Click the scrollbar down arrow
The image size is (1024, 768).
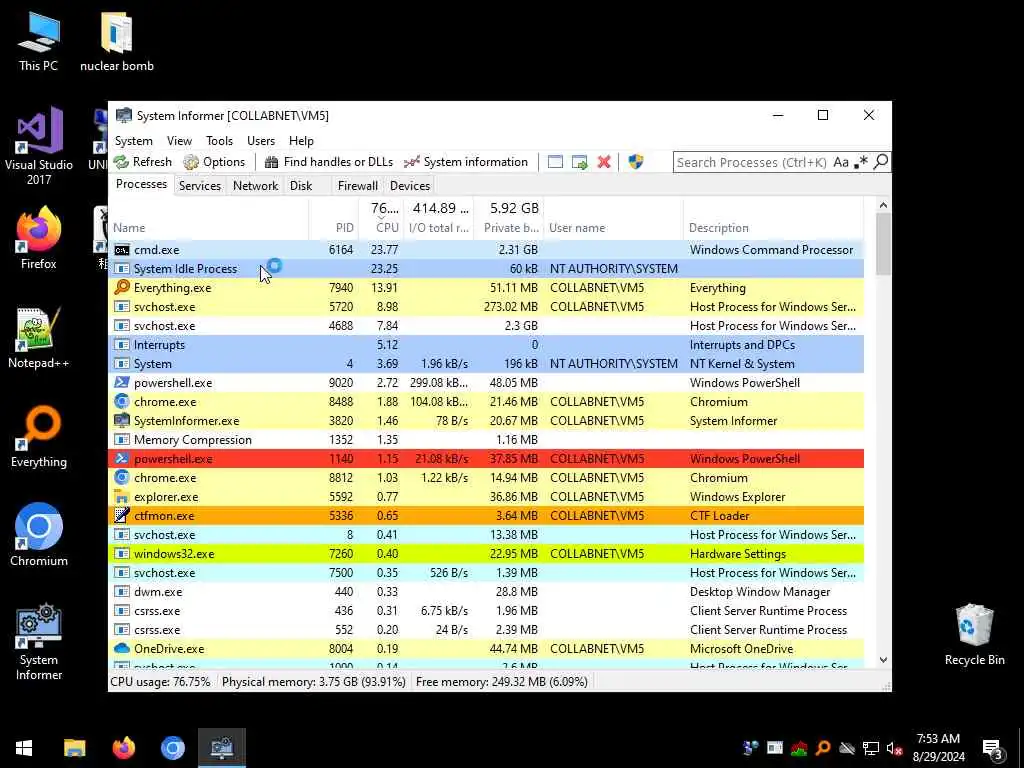(883, 660)
